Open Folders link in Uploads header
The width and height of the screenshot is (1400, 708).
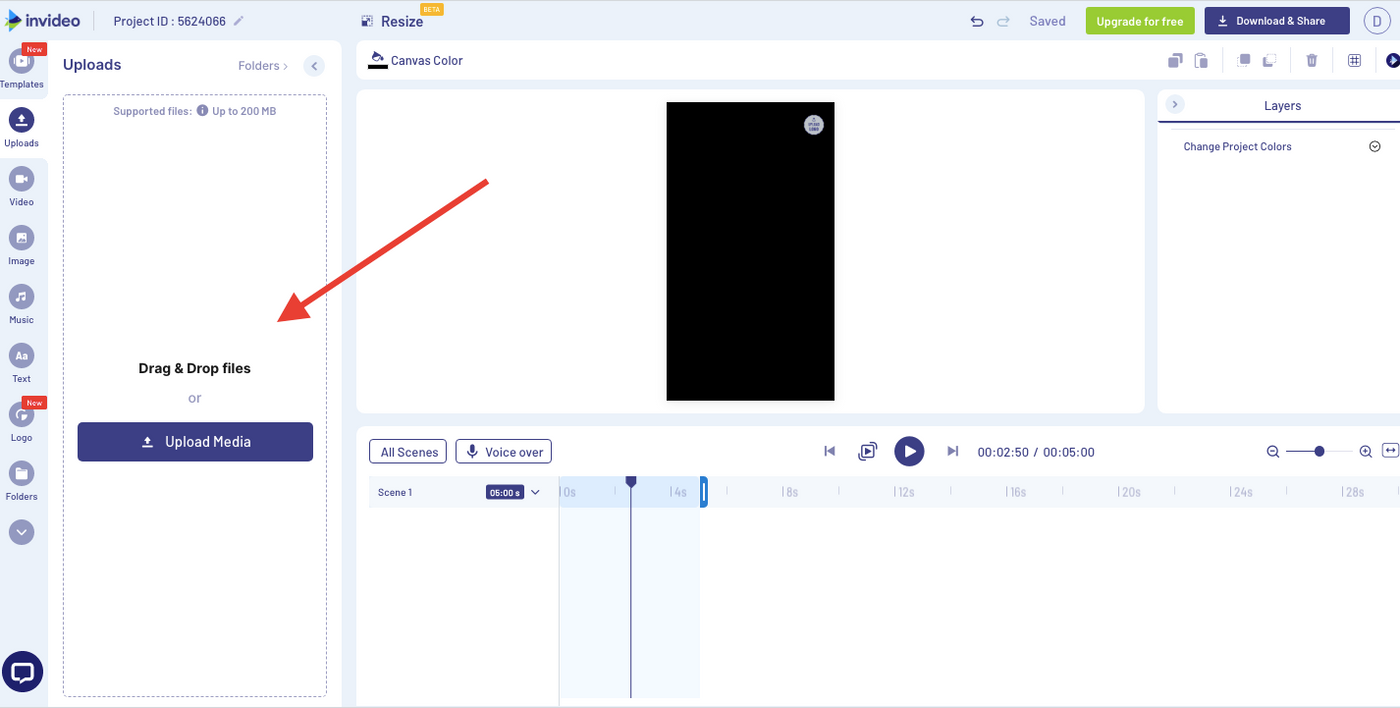262,66
